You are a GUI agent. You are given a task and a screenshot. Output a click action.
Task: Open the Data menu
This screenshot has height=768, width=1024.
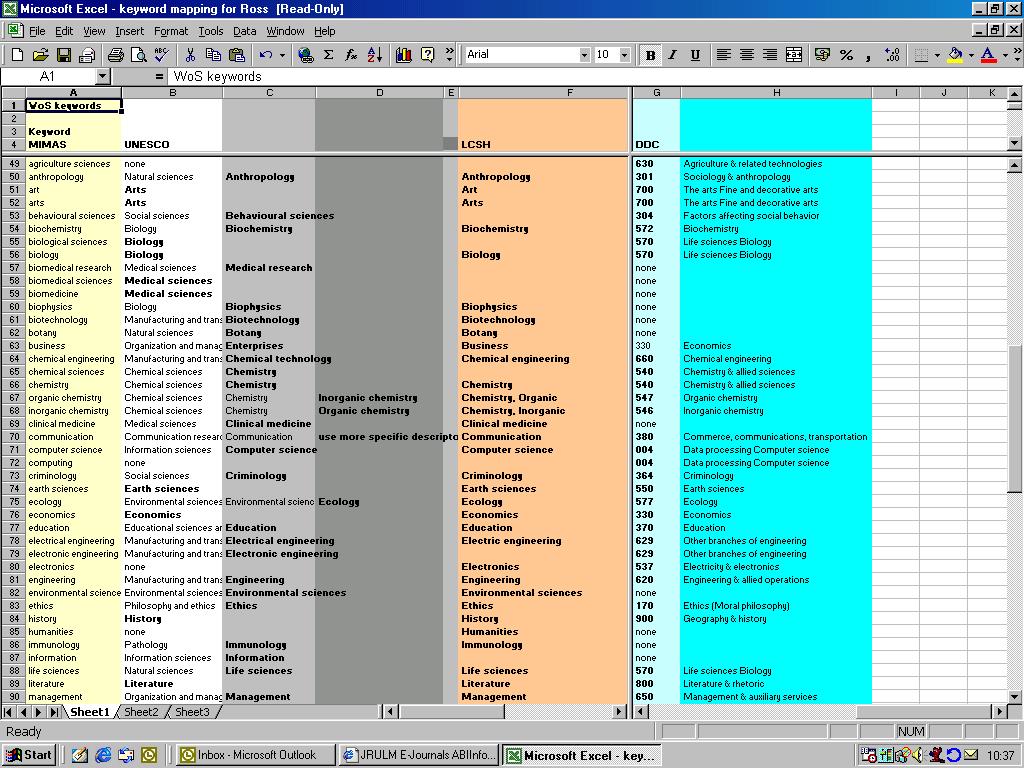[244, 31]
